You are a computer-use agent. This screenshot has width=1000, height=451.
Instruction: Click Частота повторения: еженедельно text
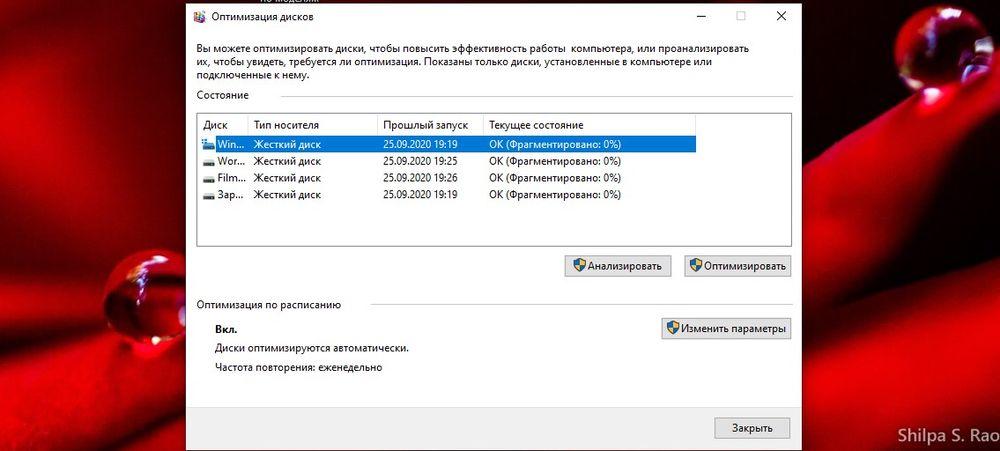[298, 367]
